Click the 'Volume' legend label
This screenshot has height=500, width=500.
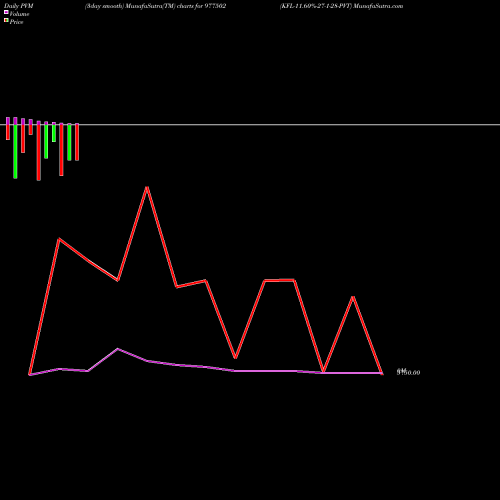coord(19,14)
